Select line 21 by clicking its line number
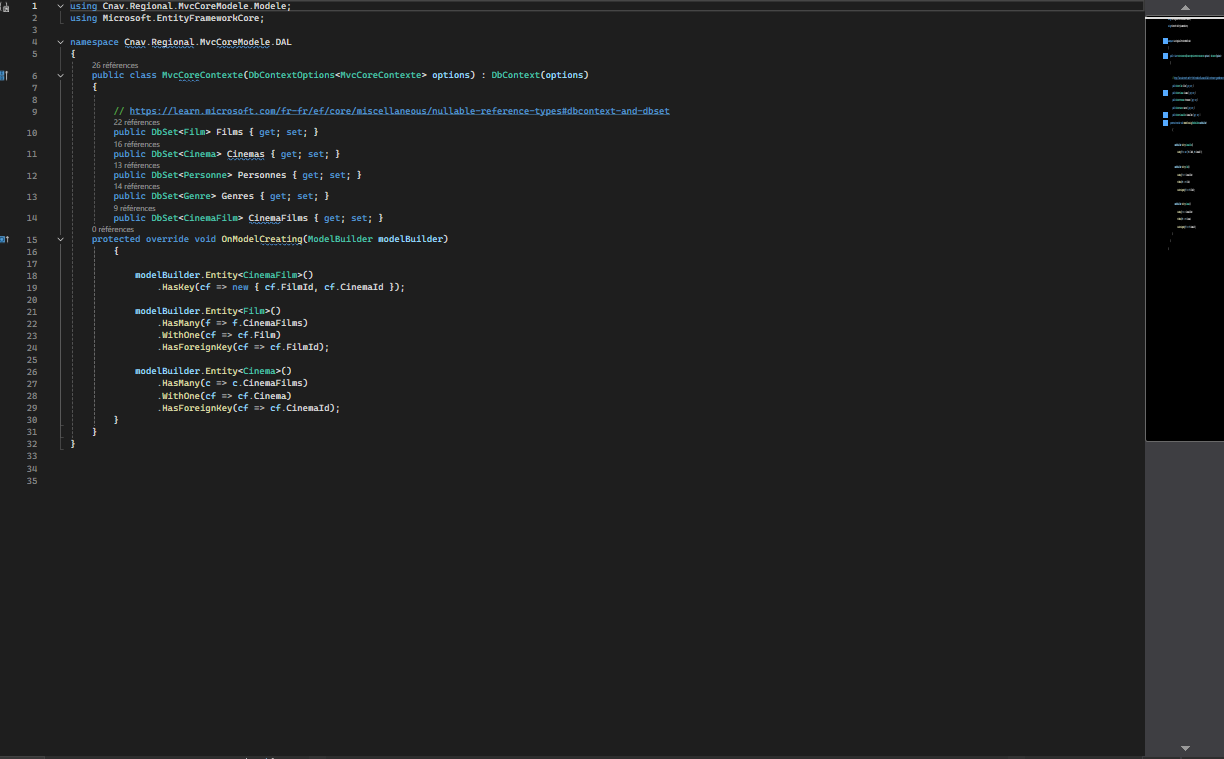 click(31, 310)
